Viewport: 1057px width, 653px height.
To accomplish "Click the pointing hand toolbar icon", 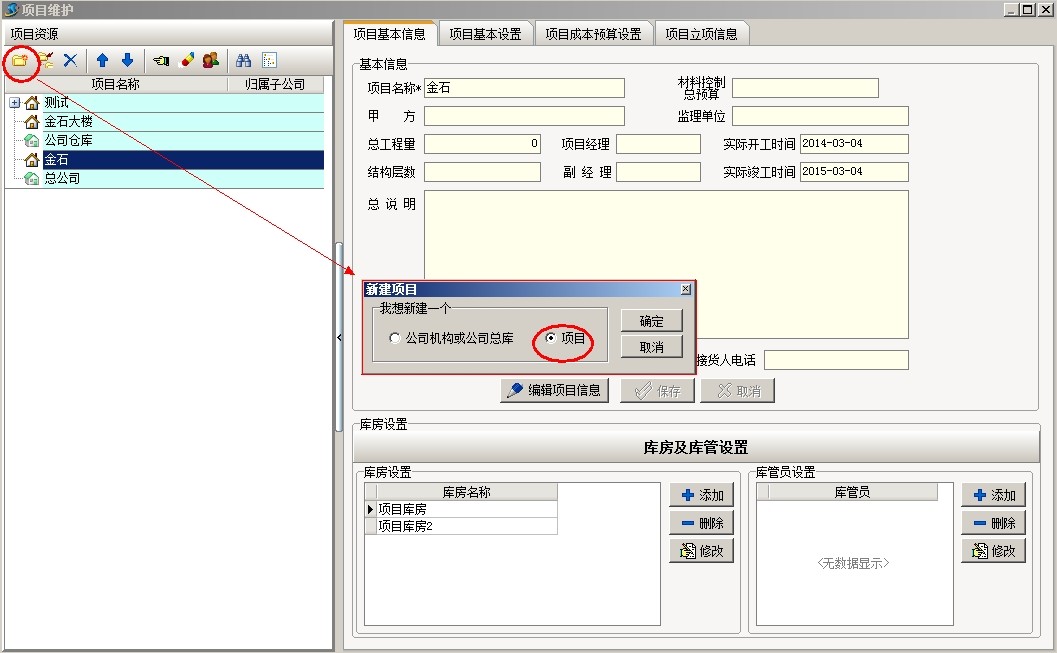I will click(161, 60).
